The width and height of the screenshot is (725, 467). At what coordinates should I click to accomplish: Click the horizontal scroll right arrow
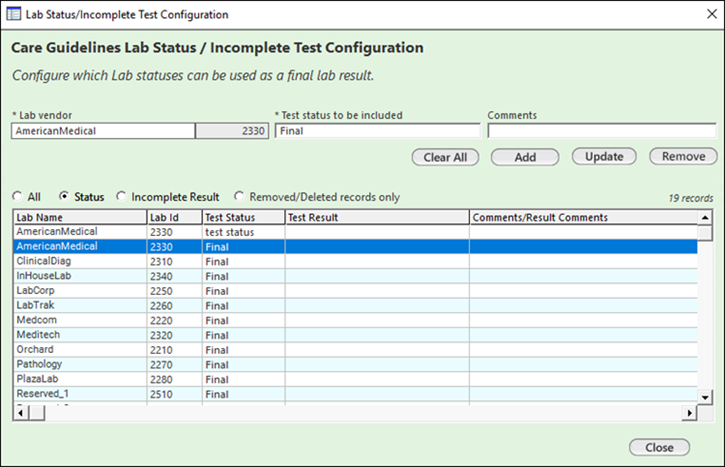click(x=689, y=412)
